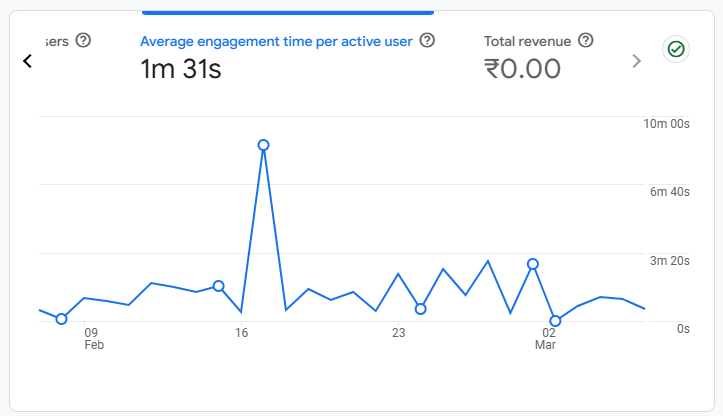Click the ₹0.00 revenue value
Screen dimensions: 723x416
pos(522,69)
